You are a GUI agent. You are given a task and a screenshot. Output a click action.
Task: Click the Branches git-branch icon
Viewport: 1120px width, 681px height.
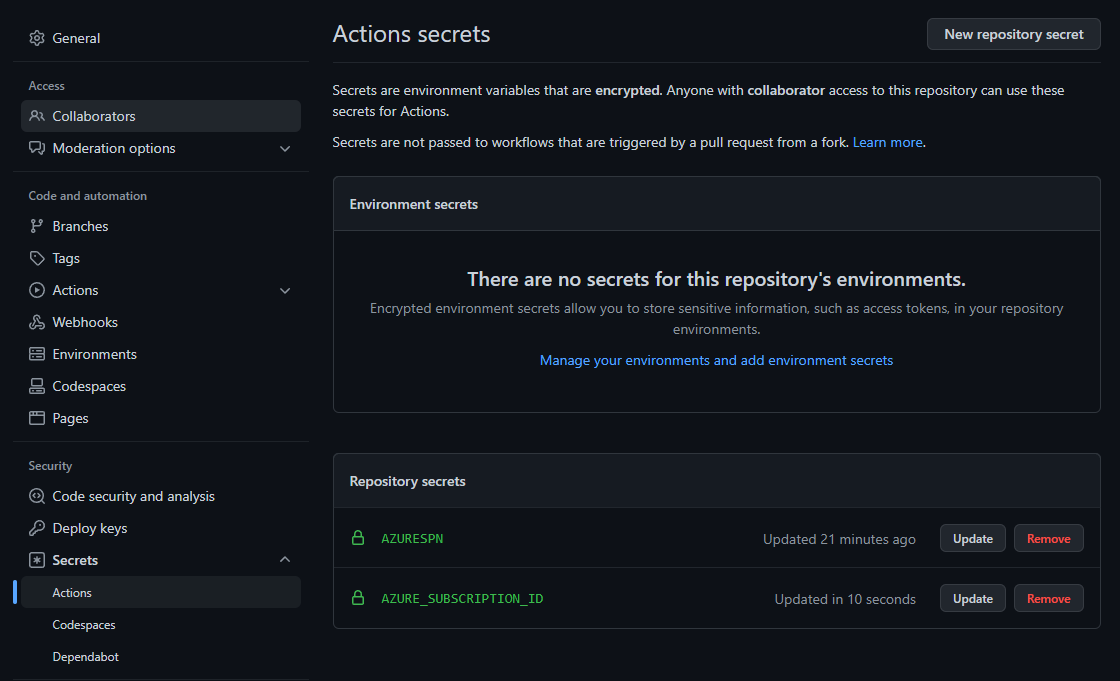point(36,226)
